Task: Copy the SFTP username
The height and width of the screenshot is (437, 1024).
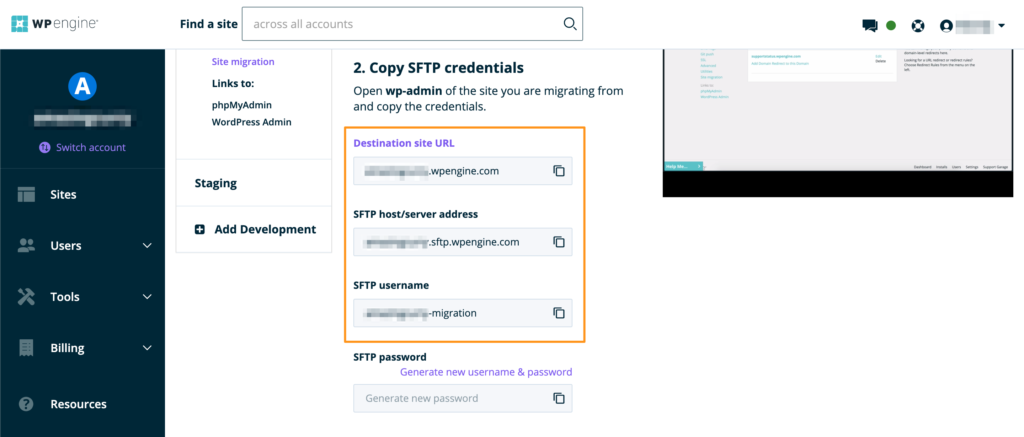Action: 560,313
